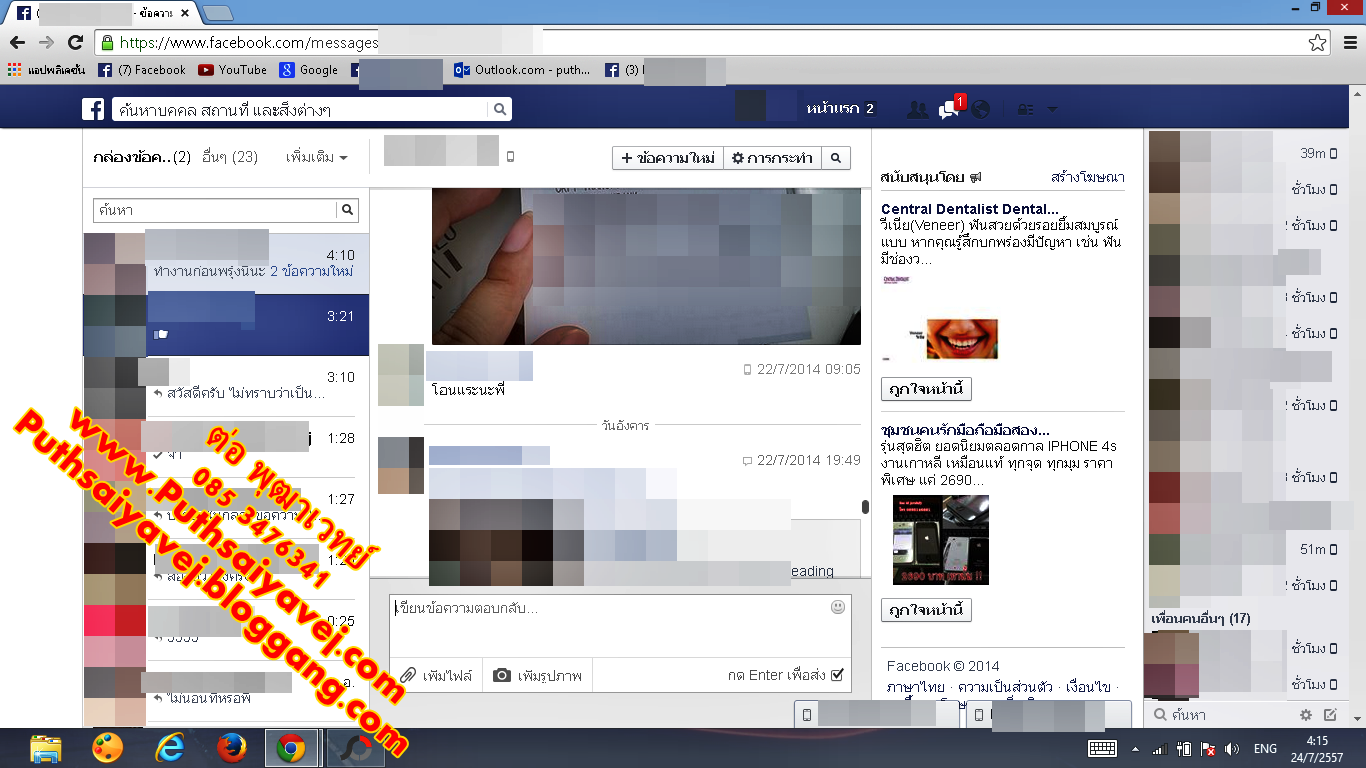Open the globe notifications icon
1366x768 pixels.
coord(981,110)
